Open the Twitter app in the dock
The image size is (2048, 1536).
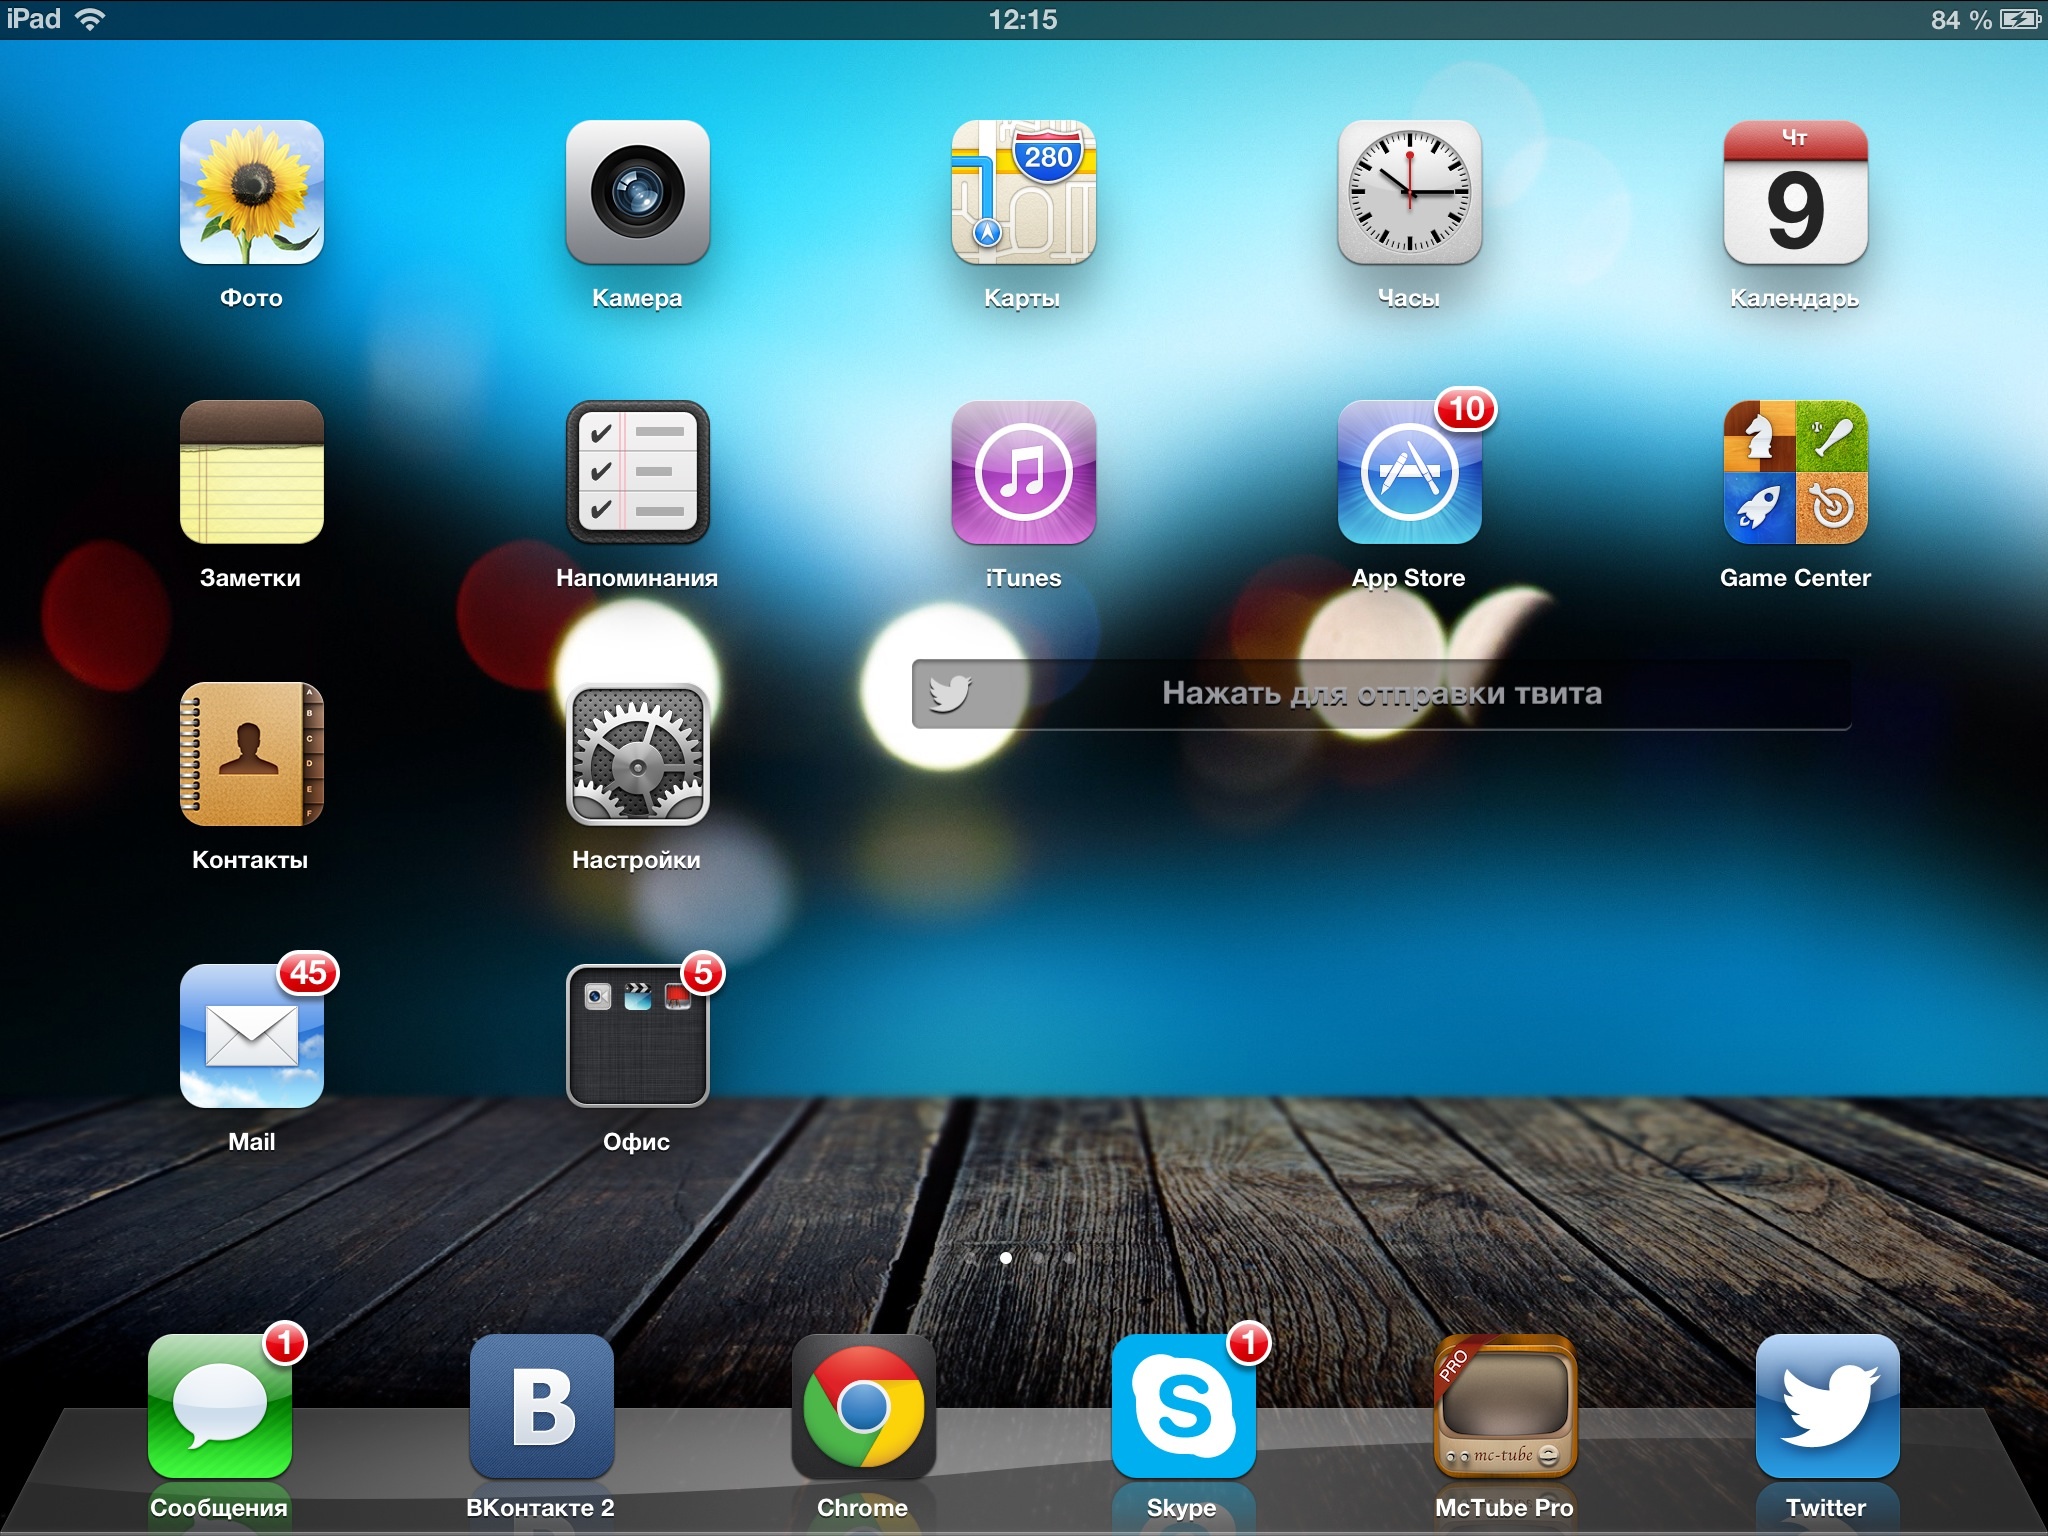[1827, 1406]
